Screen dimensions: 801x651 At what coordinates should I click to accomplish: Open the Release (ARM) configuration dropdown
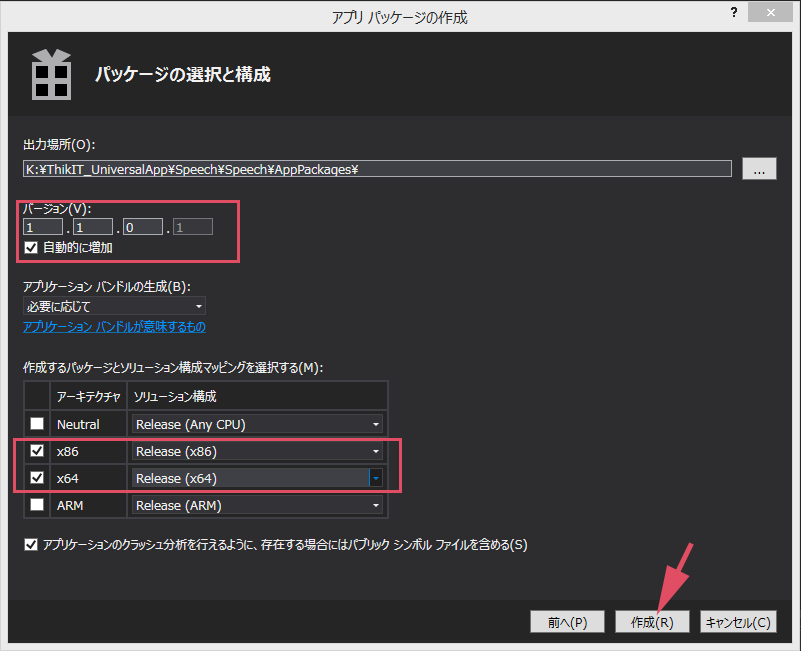(257, 505)
